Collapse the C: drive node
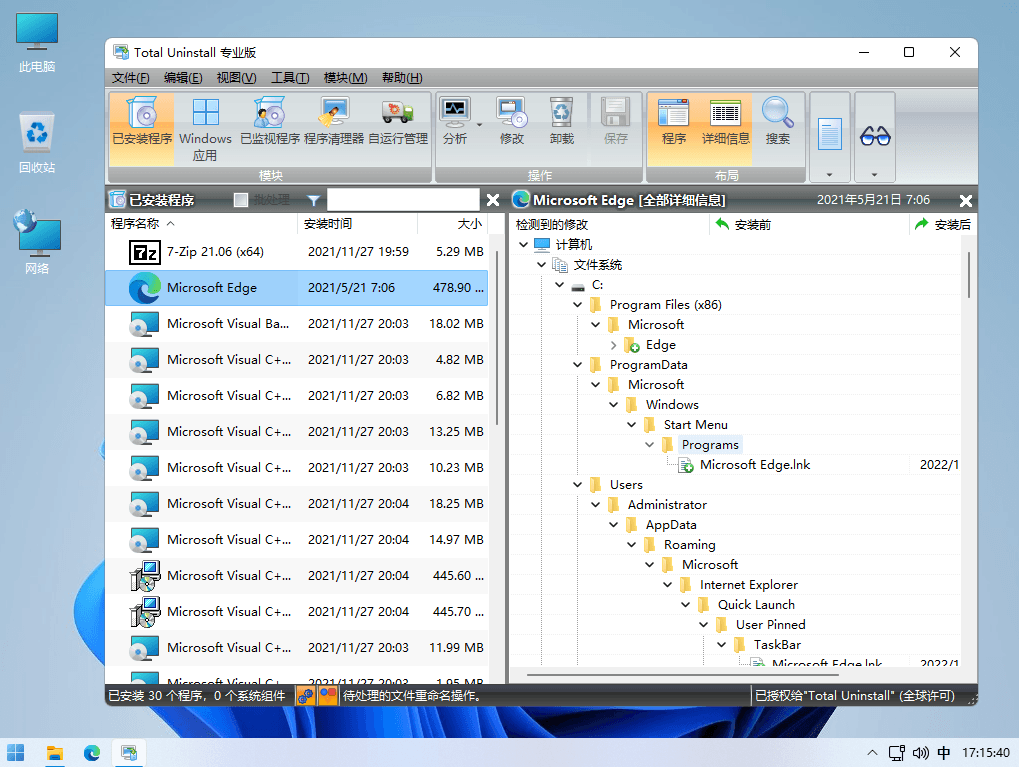1019x767 pixels. coord(560,285)
